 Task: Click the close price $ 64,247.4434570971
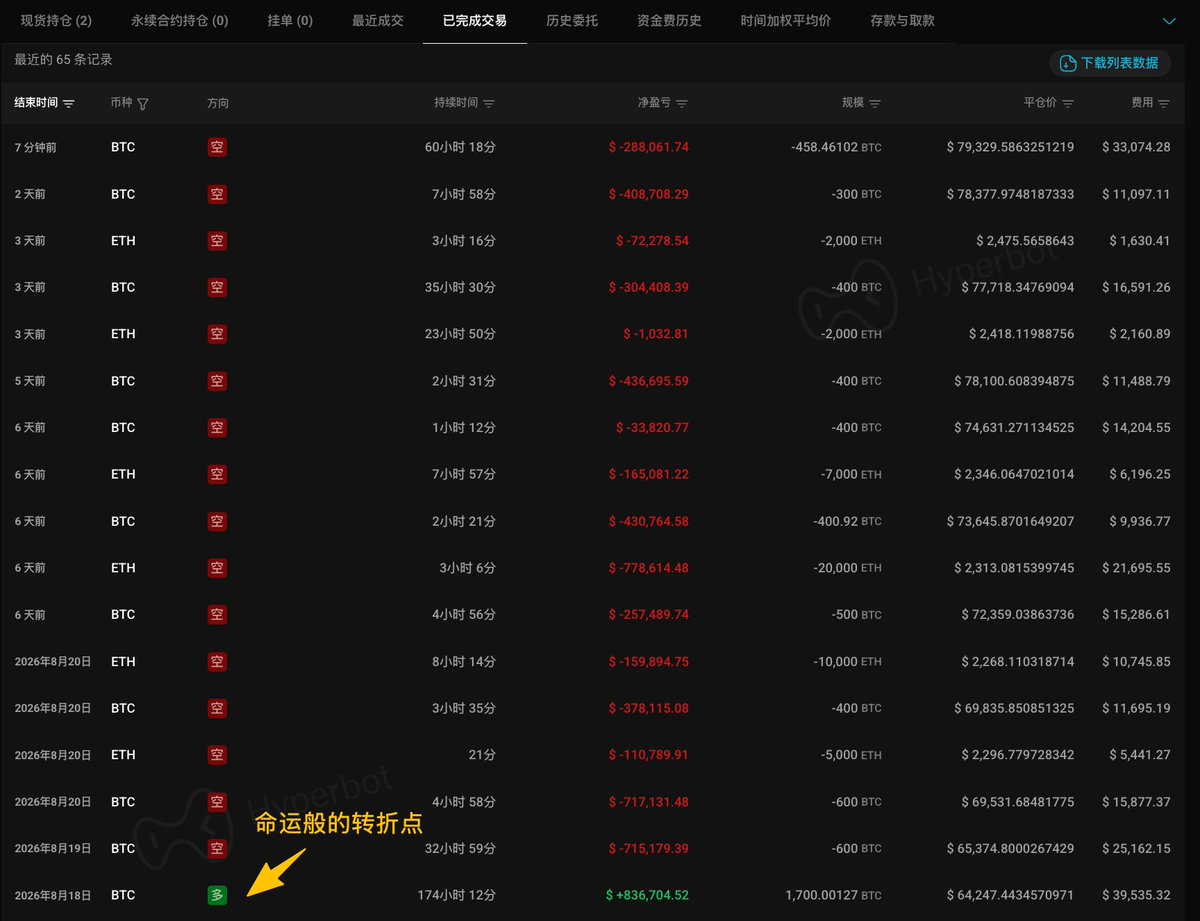click(x=1011, y=895)
